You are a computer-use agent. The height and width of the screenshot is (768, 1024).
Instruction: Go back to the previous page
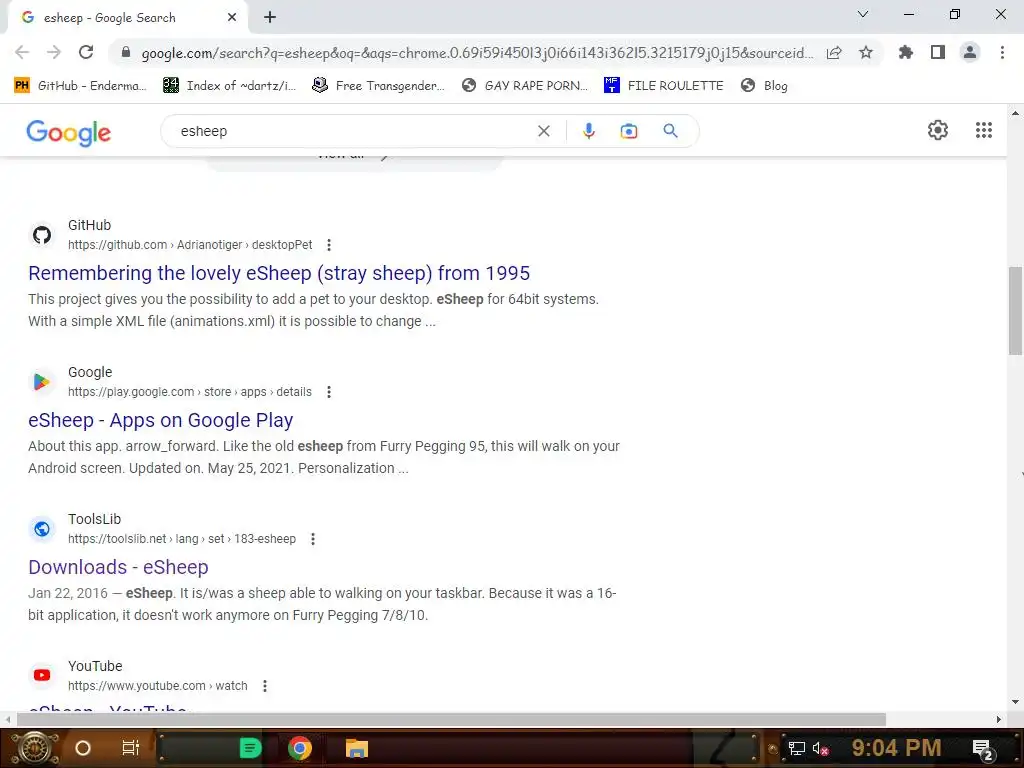[22, 52]
